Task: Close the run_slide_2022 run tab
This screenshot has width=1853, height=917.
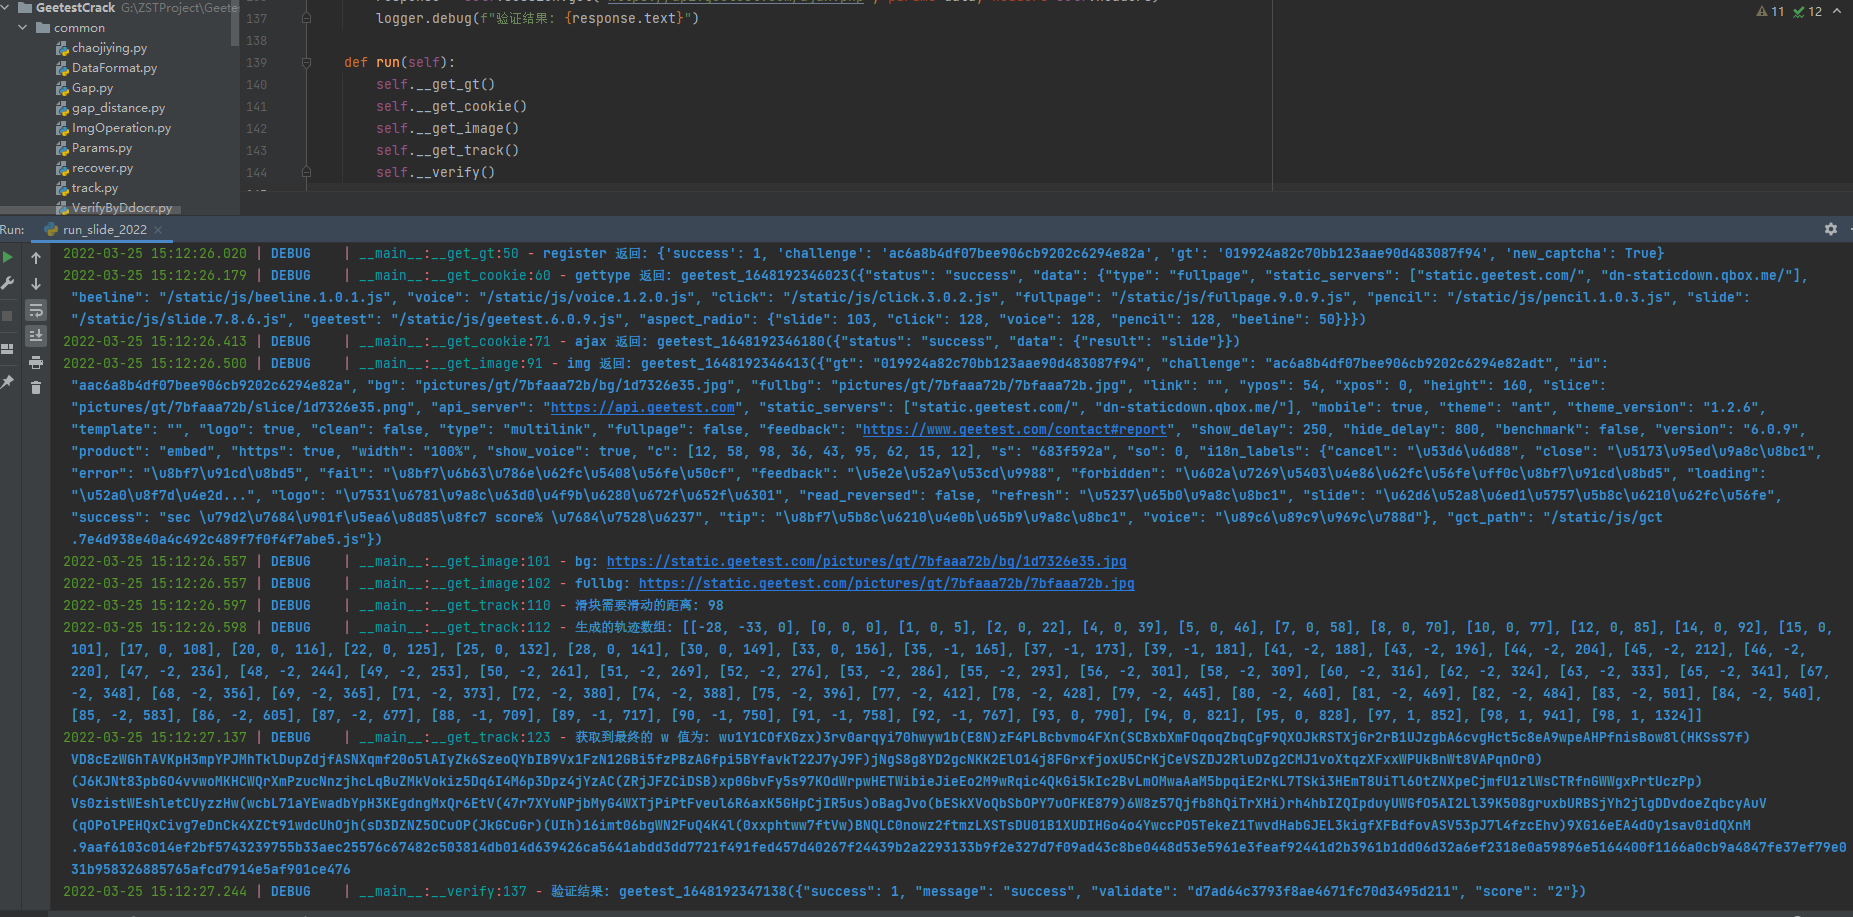Action: [x=158, y=230]
